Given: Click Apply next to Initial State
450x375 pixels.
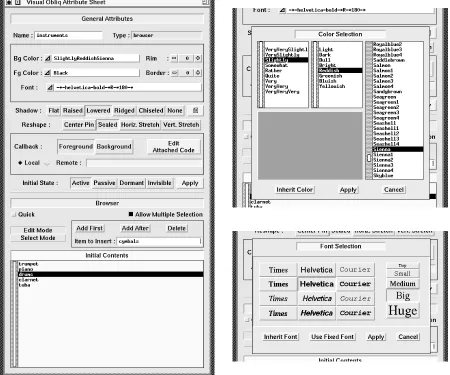Looking at the screenshot, I should (190, 183).
